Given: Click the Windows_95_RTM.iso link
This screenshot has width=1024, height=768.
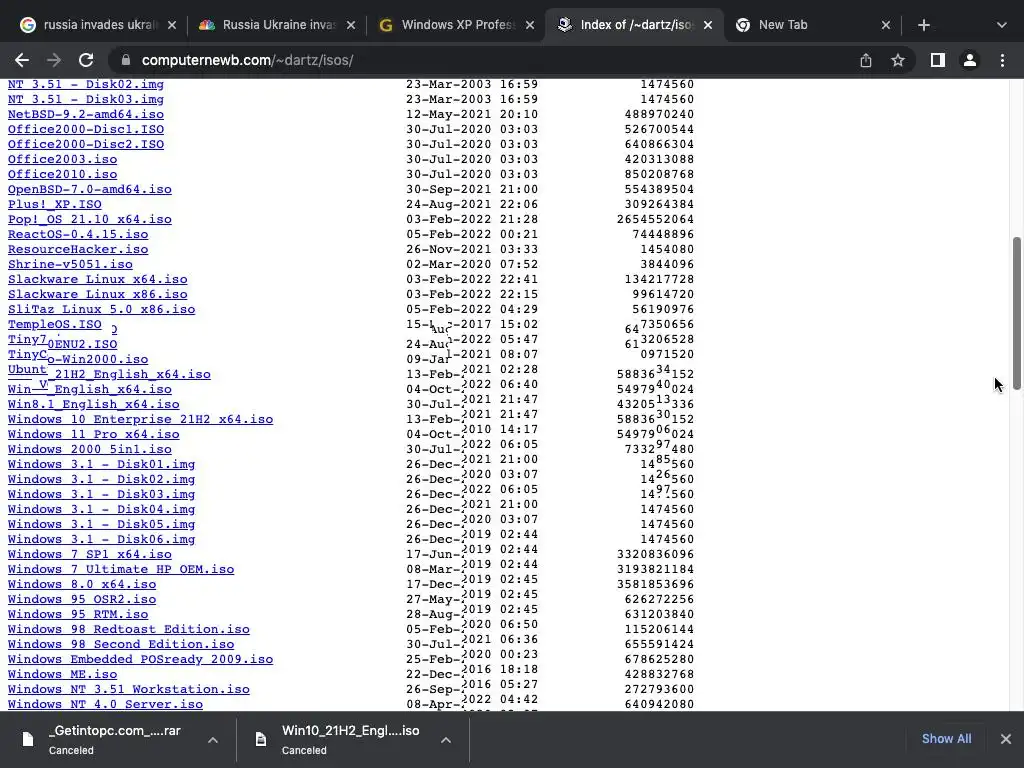Looking at the screenshot, I should click(78, 615).
